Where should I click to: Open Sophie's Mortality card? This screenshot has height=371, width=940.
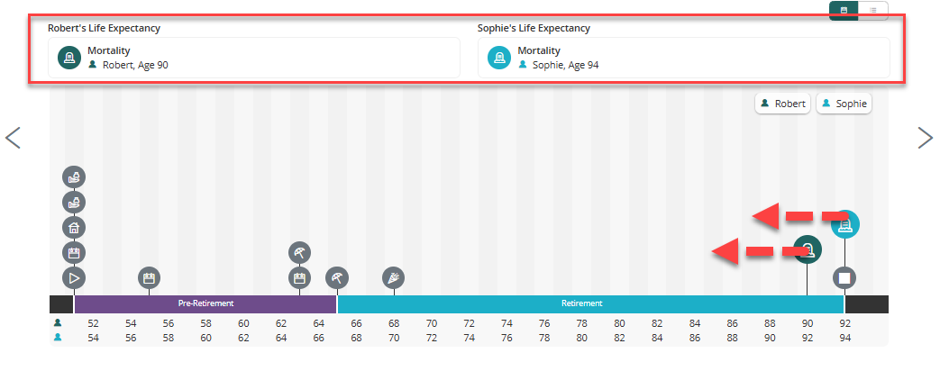click(x=684, y=58)
